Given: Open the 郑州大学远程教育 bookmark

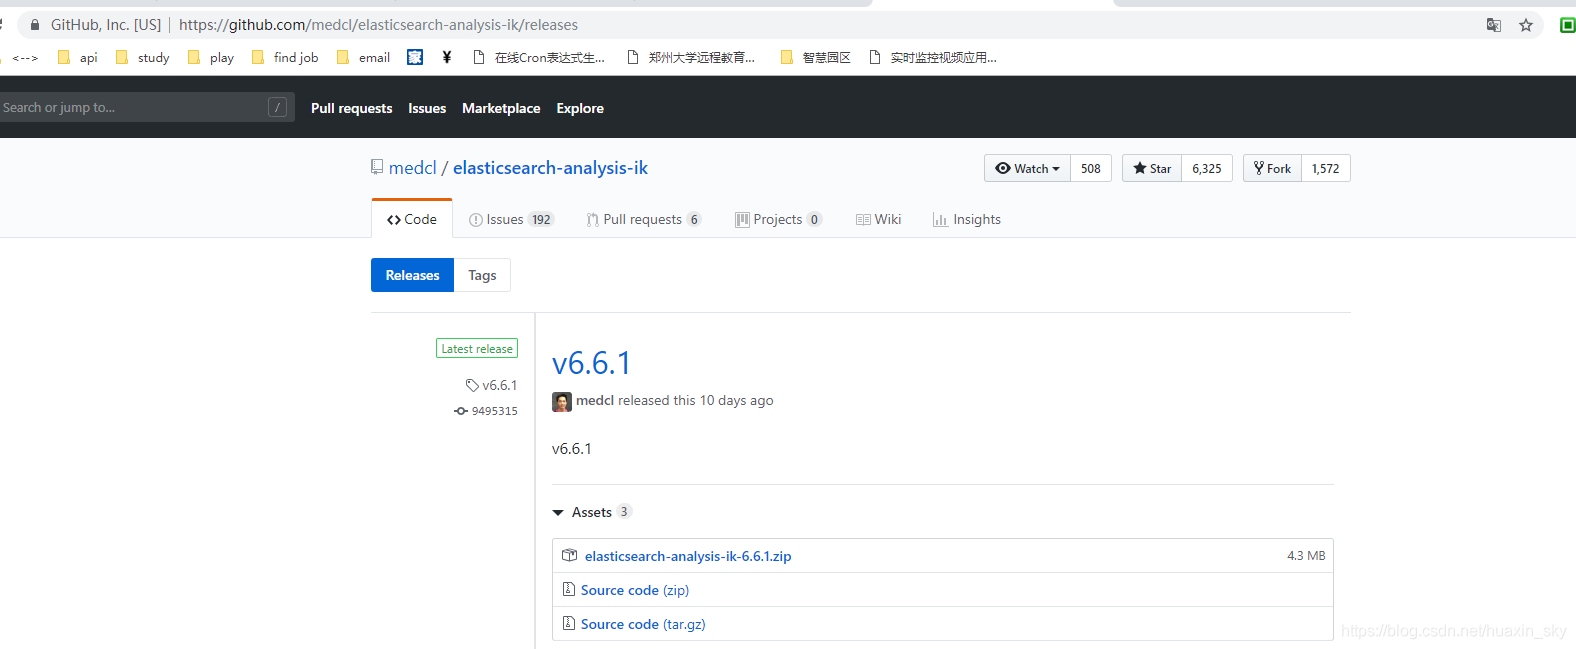Looking at the screenshot, I should pos(691,58).
